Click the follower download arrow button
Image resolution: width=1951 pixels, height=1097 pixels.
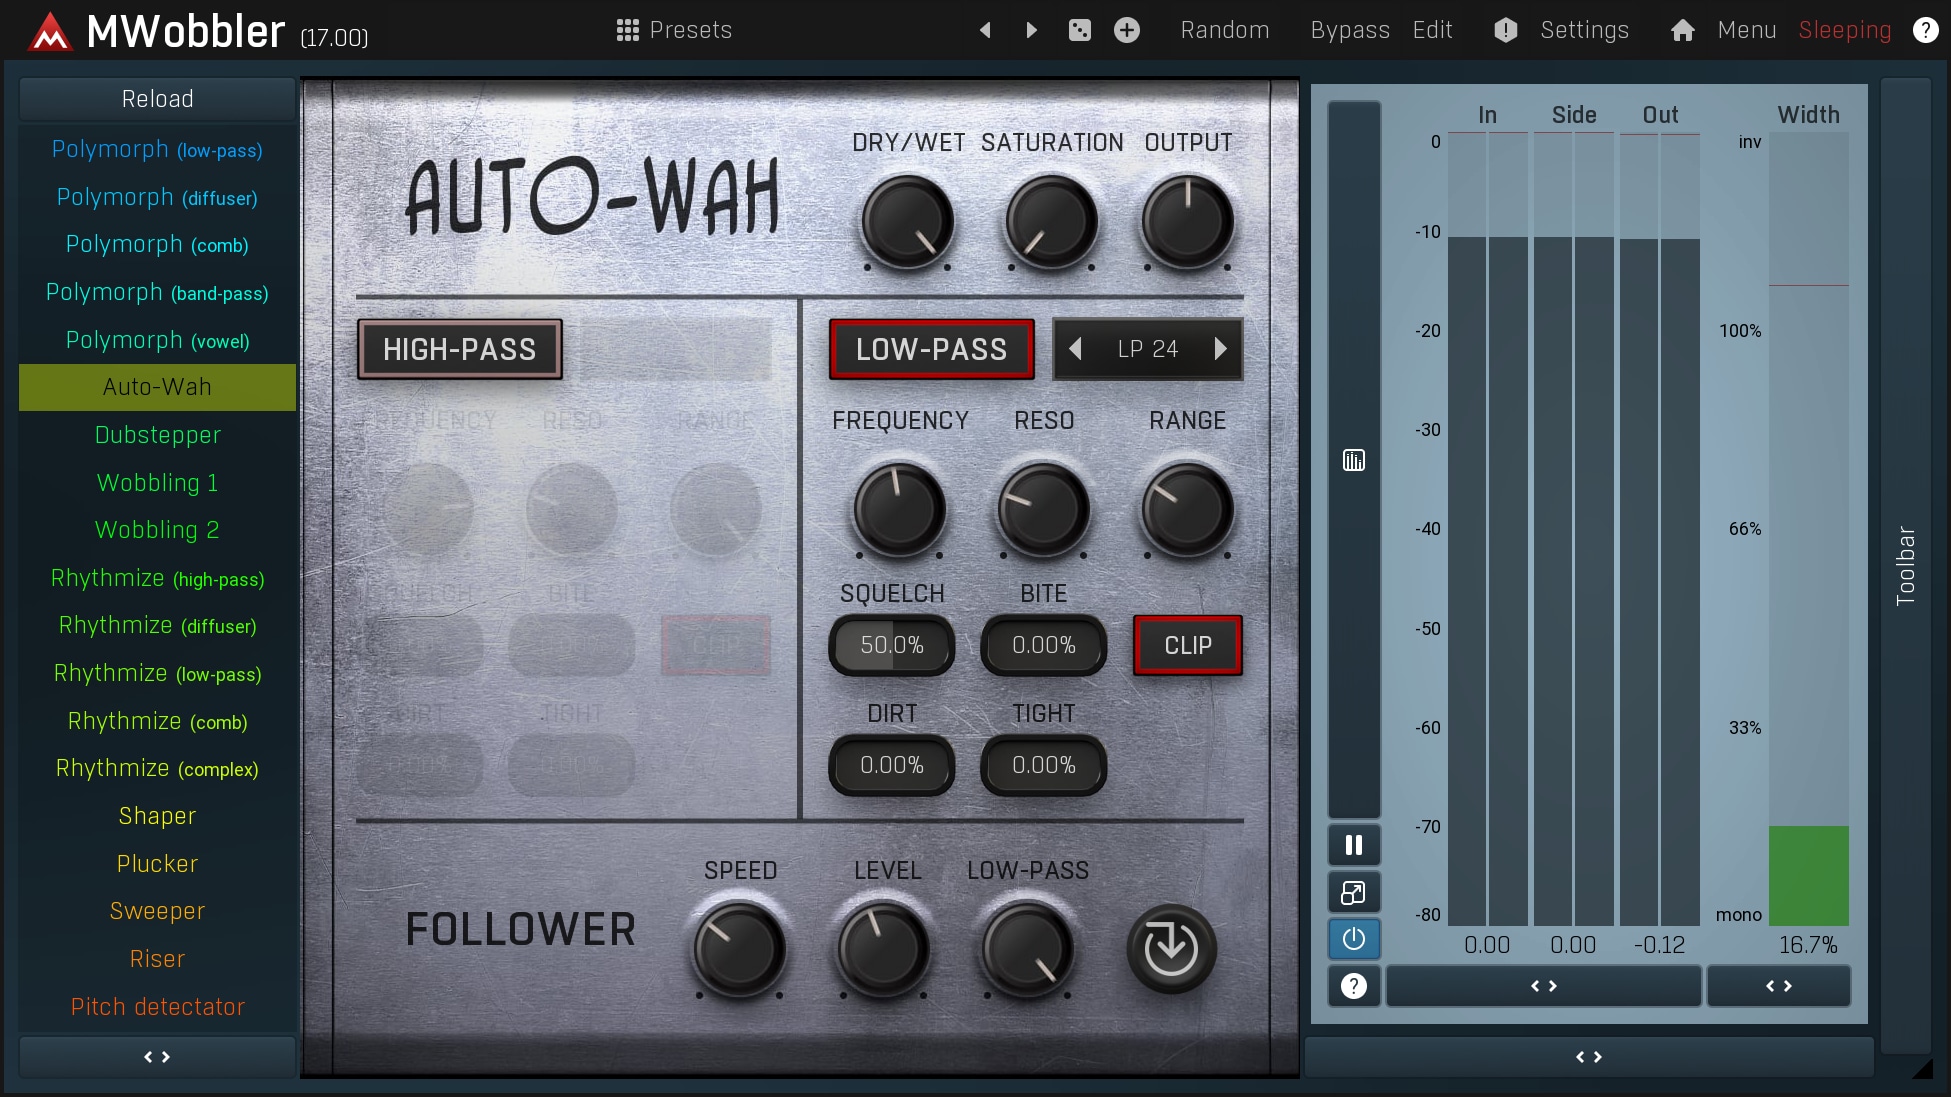1170,948
